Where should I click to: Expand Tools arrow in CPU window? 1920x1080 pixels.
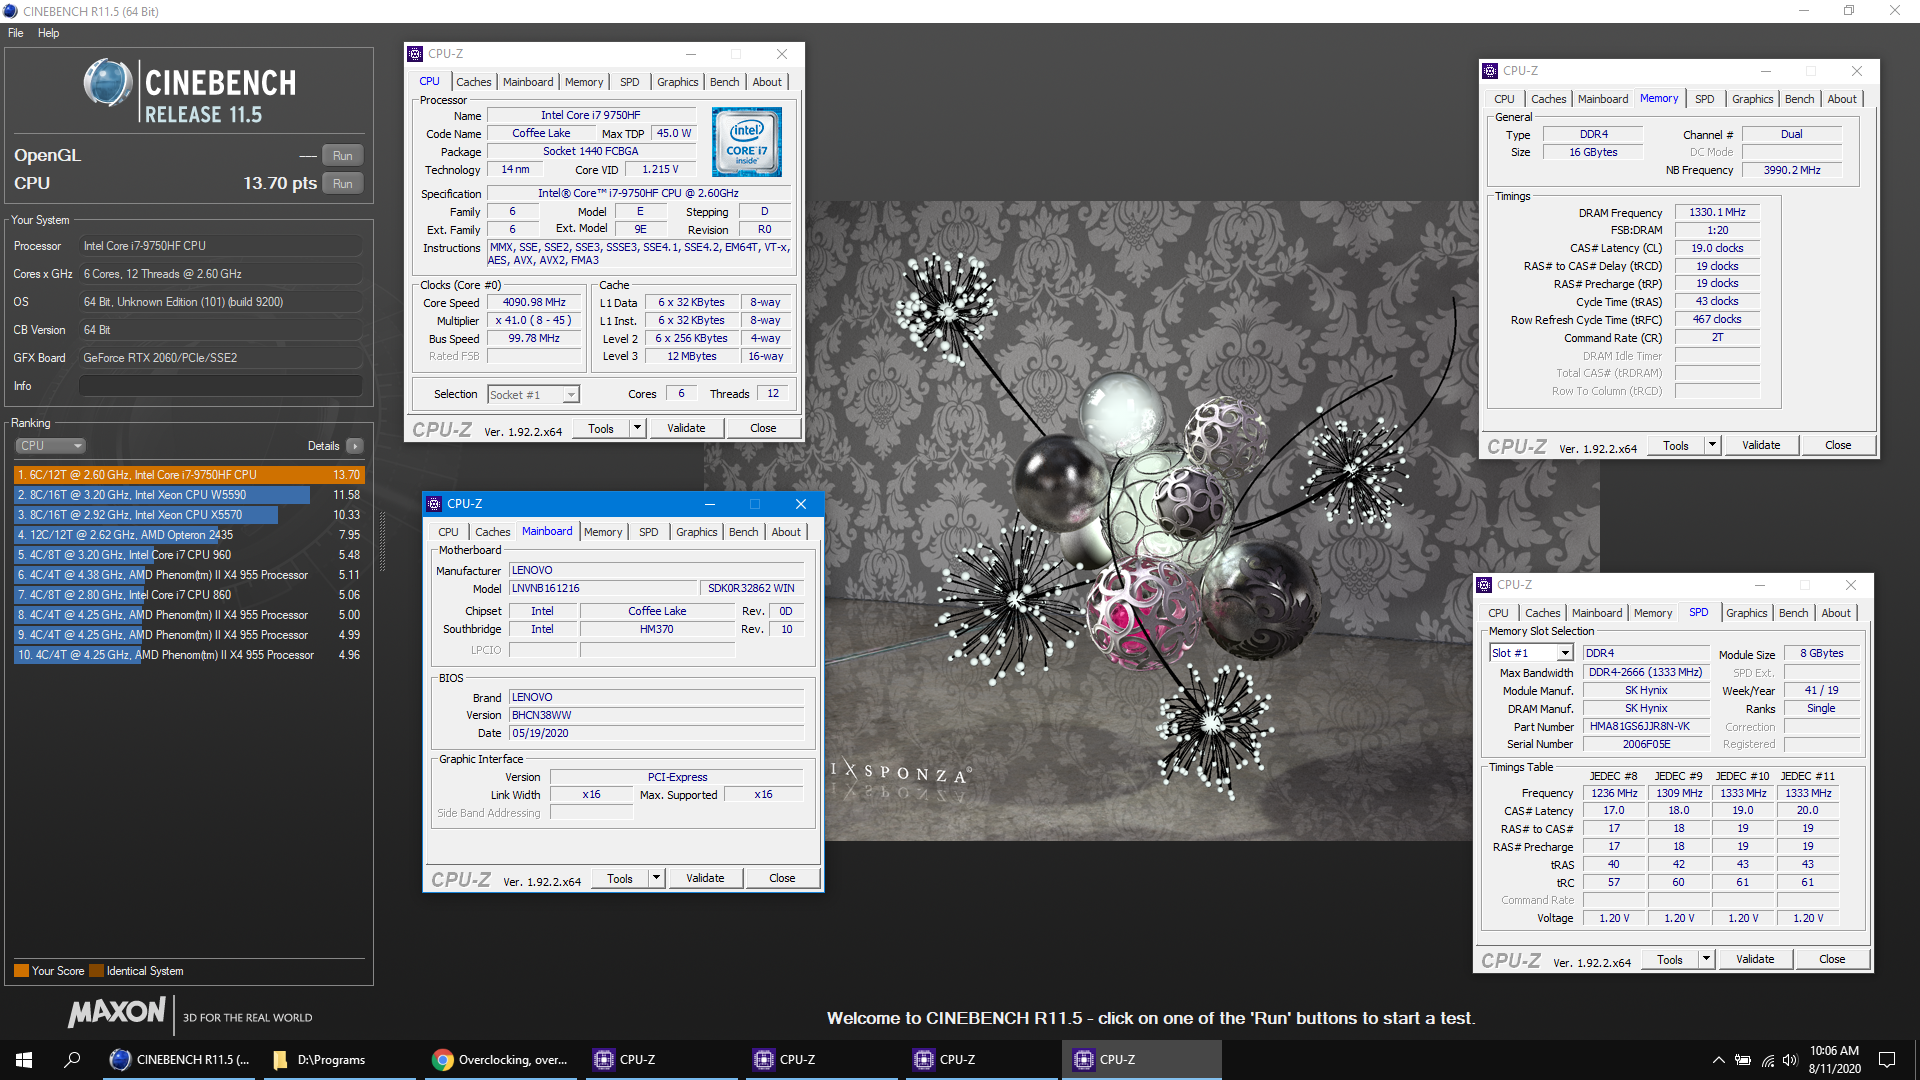pyautogui.click(x=637, y=428)
